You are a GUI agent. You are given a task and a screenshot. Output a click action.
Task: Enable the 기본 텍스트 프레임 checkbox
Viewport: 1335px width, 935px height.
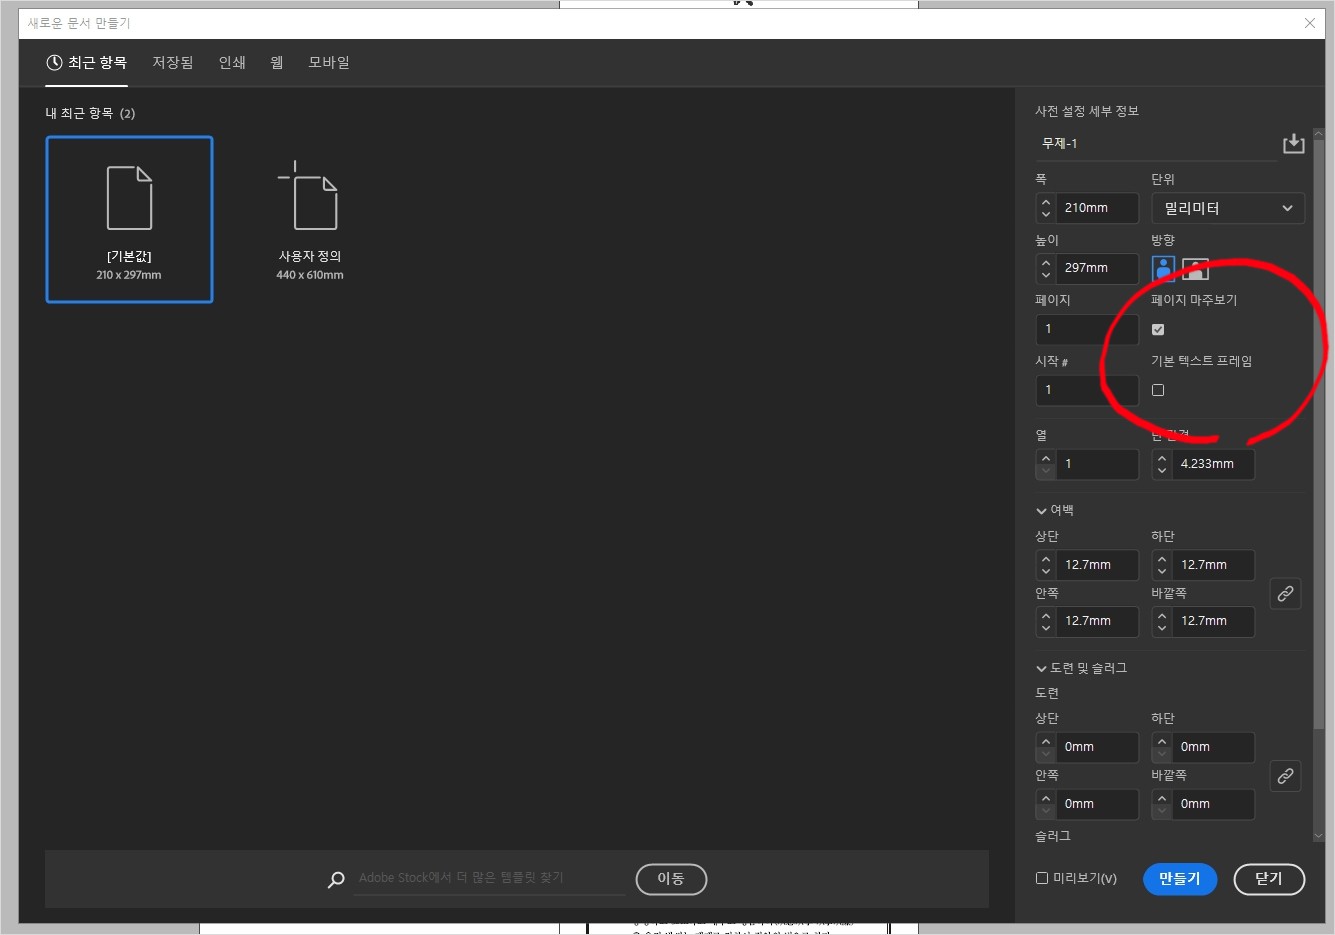[x=1157, y=390]
